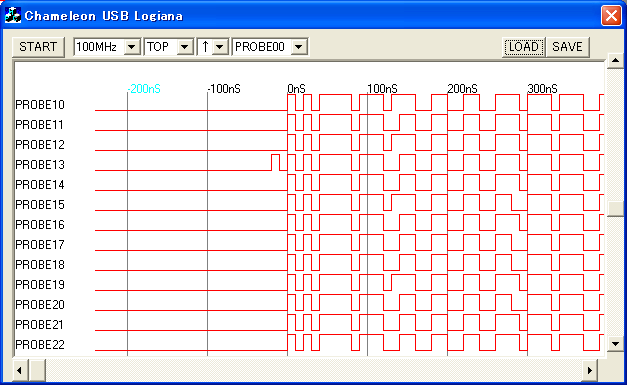Click horizontal scrollbar left arrow
This screenshot has width=627, height=385.
20,370
